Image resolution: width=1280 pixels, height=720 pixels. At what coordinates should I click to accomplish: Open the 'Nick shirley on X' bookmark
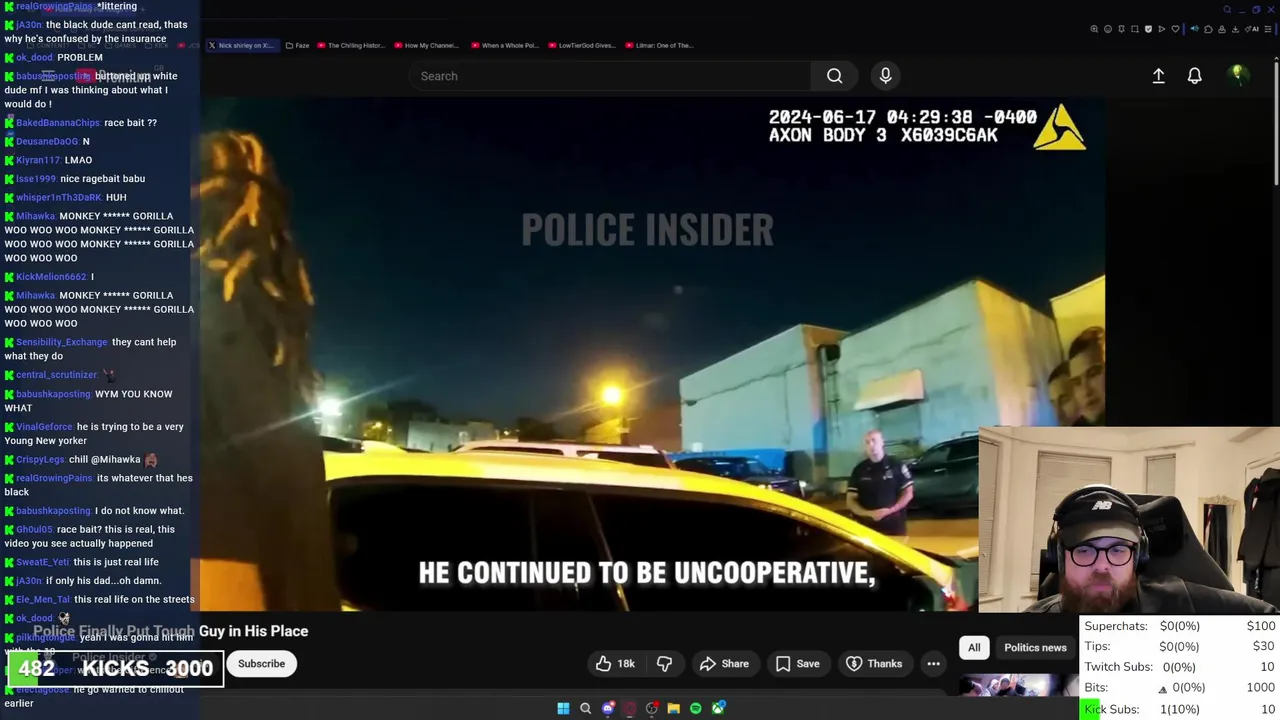coord(241,45)
